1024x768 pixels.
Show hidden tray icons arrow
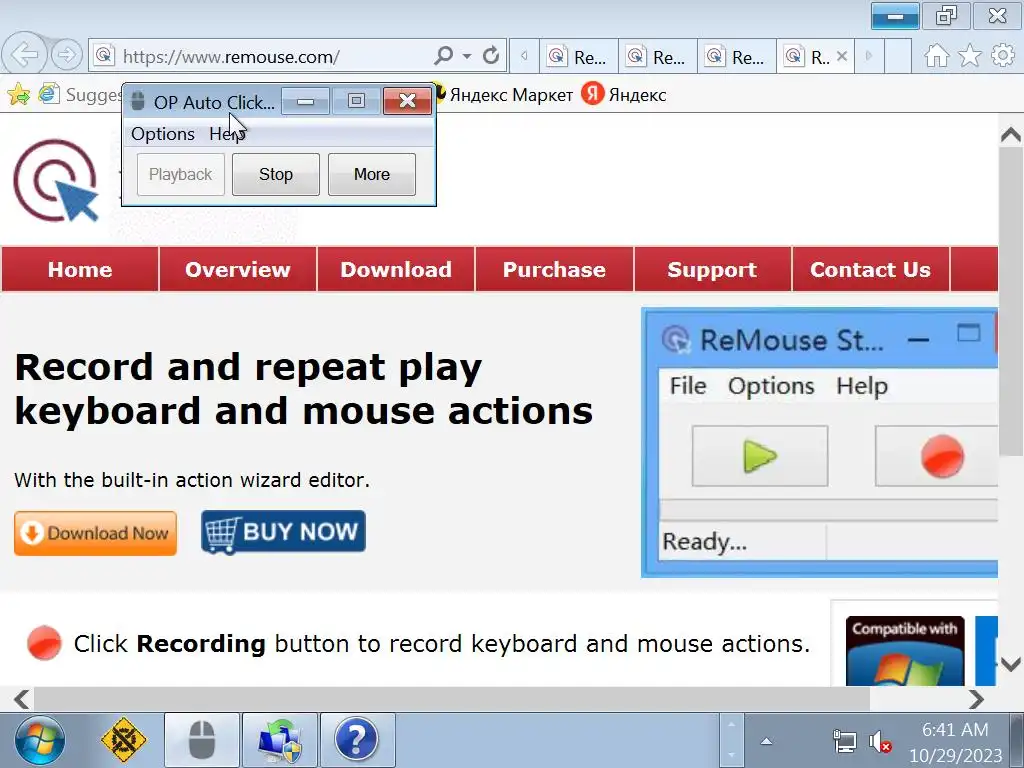[x=767, y=741]
